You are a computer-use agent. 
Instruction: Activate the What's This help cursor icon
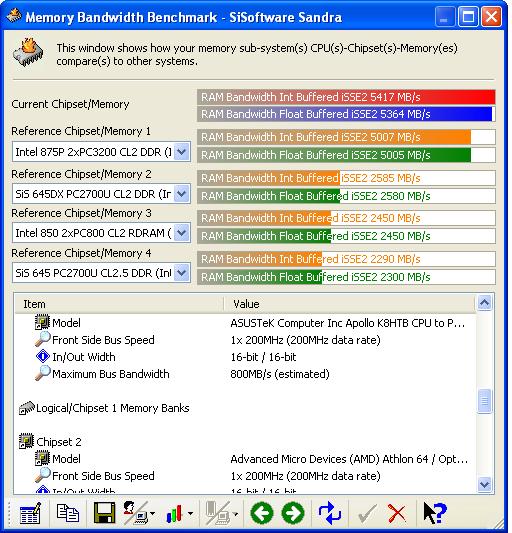tap(435, 513)
